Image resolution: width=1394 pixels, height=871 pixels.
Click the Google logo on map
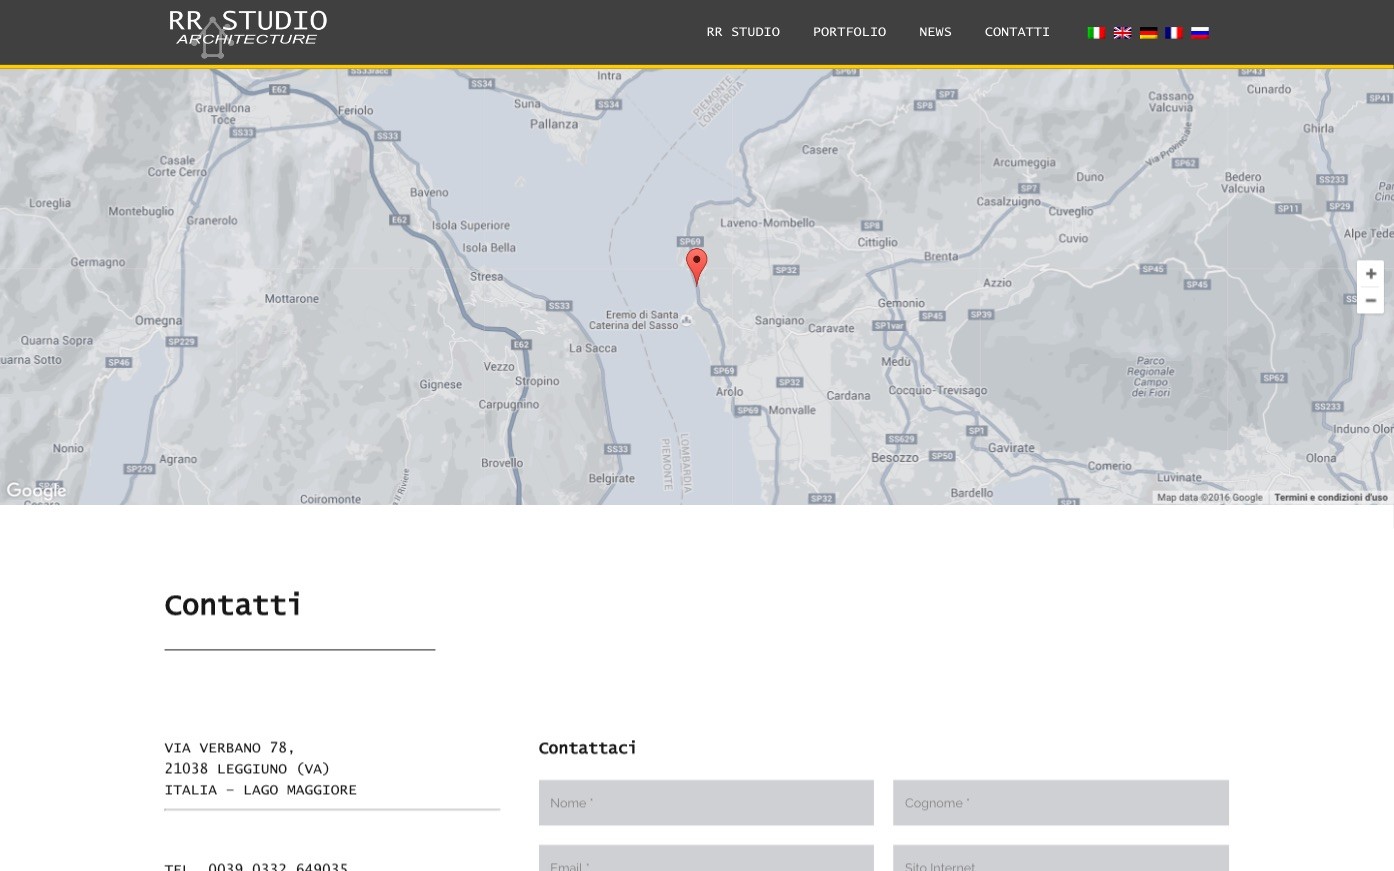coord(36,490)
